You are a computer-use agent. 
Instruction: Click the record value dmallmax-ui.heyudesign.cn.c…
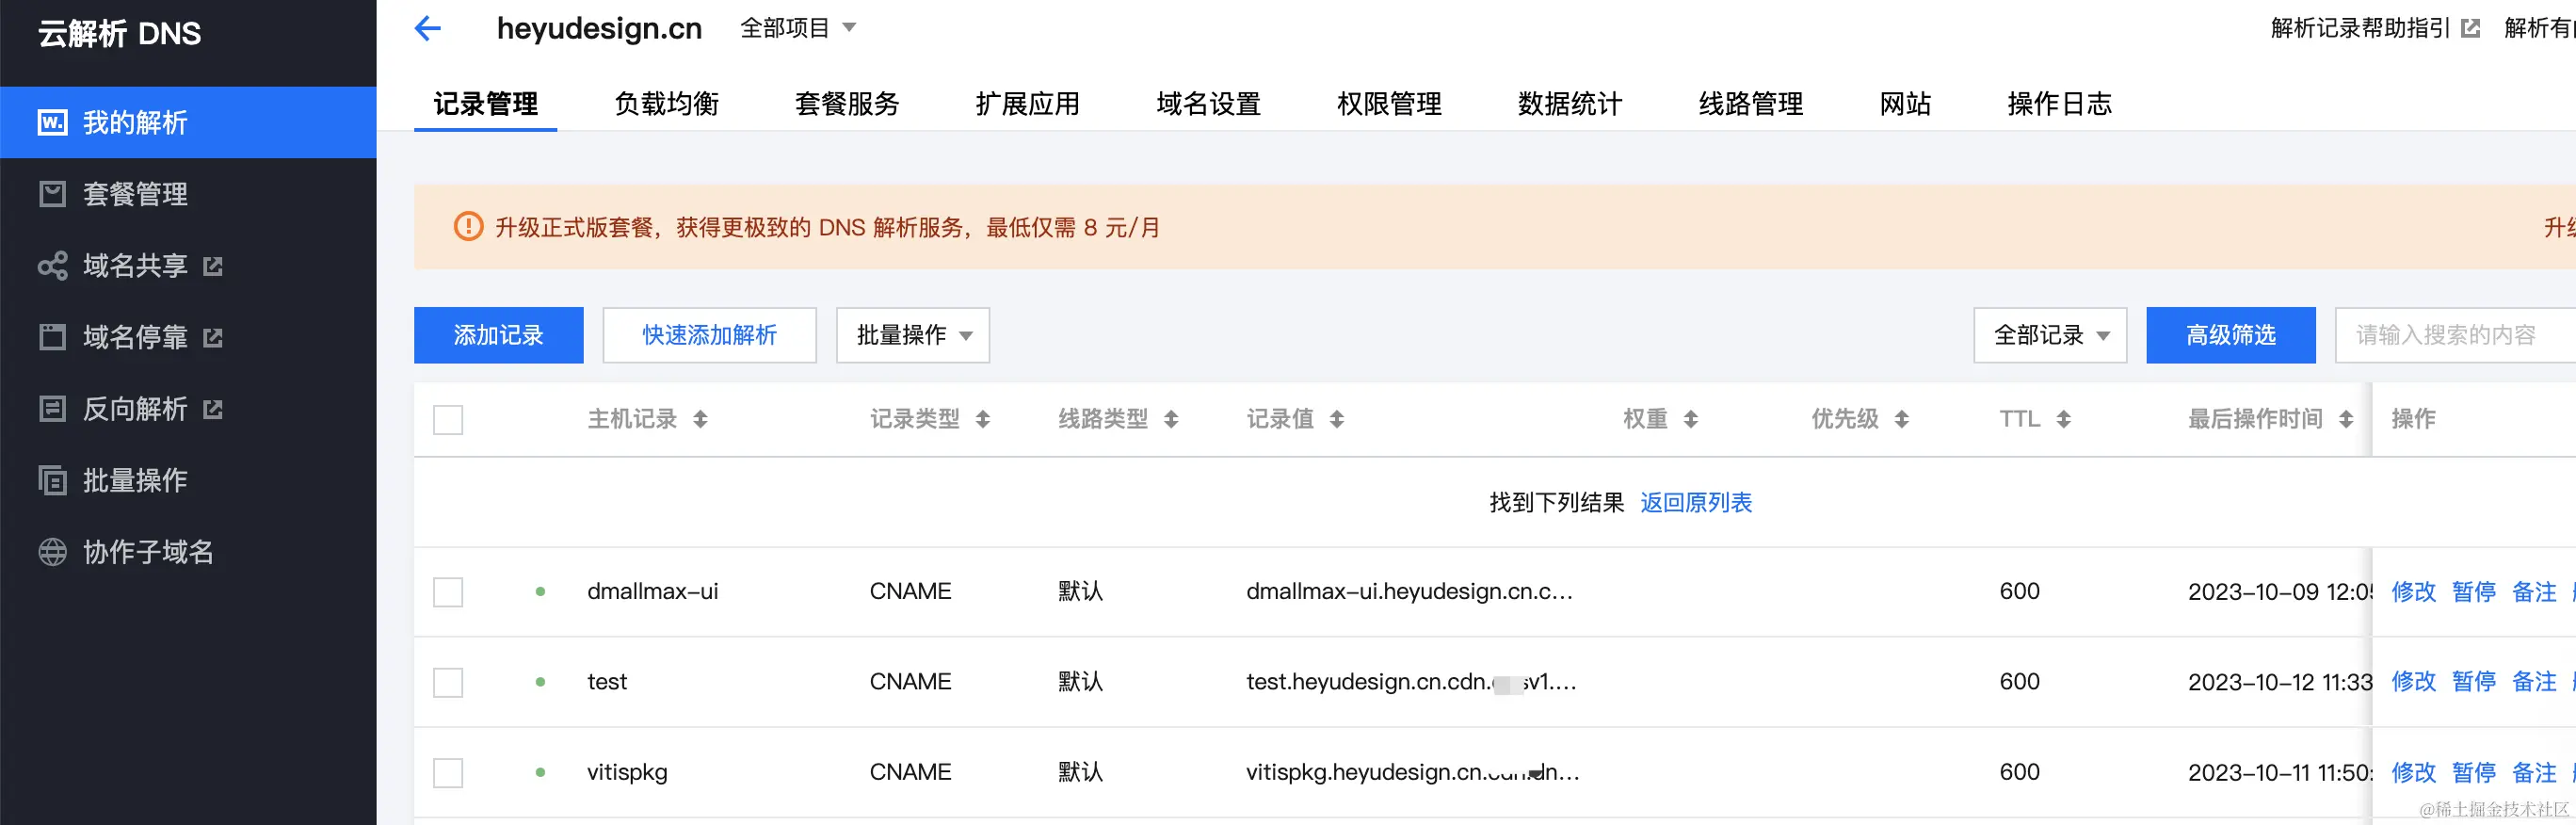[x=1410, y=592]
